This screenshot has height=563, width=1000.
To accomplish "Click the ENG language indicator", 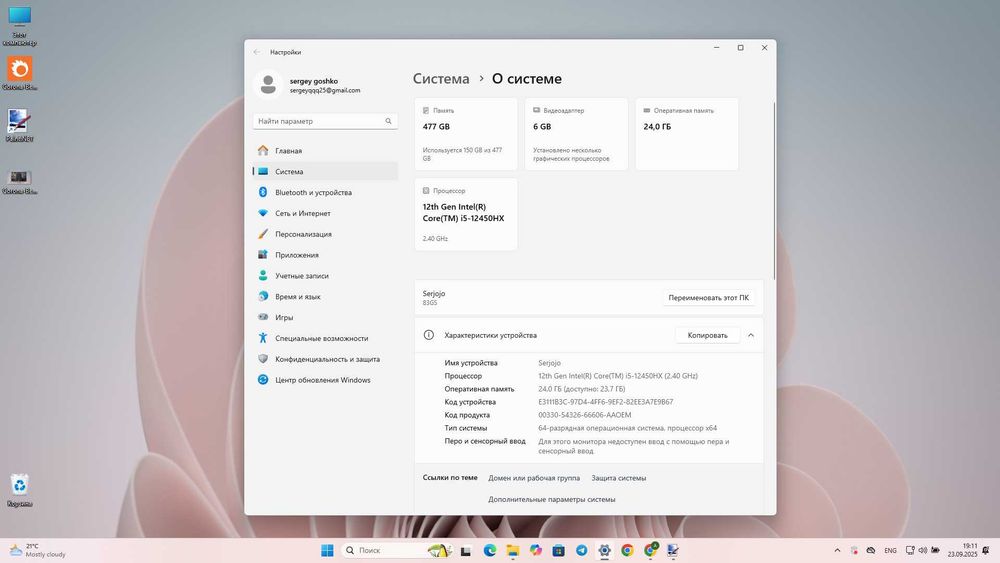I will [890, 551].
